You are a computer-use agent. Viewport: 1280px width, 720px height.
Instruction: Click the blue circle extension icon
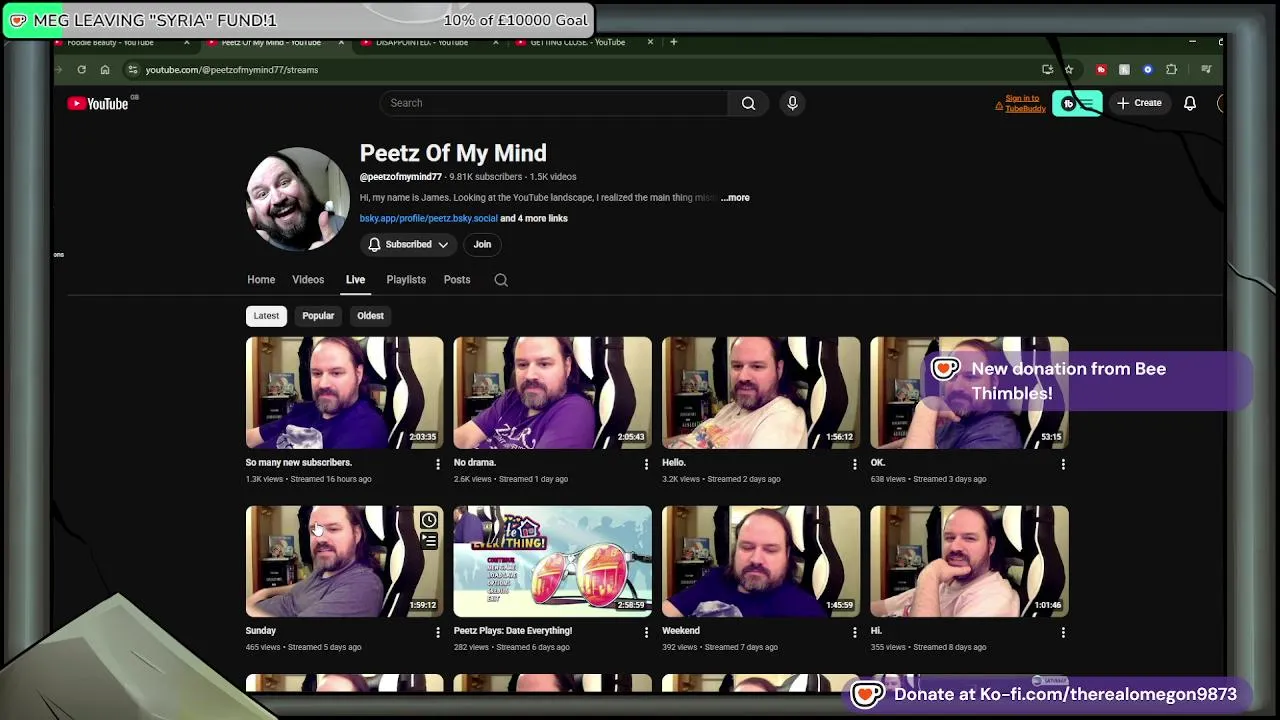pyautogui.click(x=1148, y=70)
